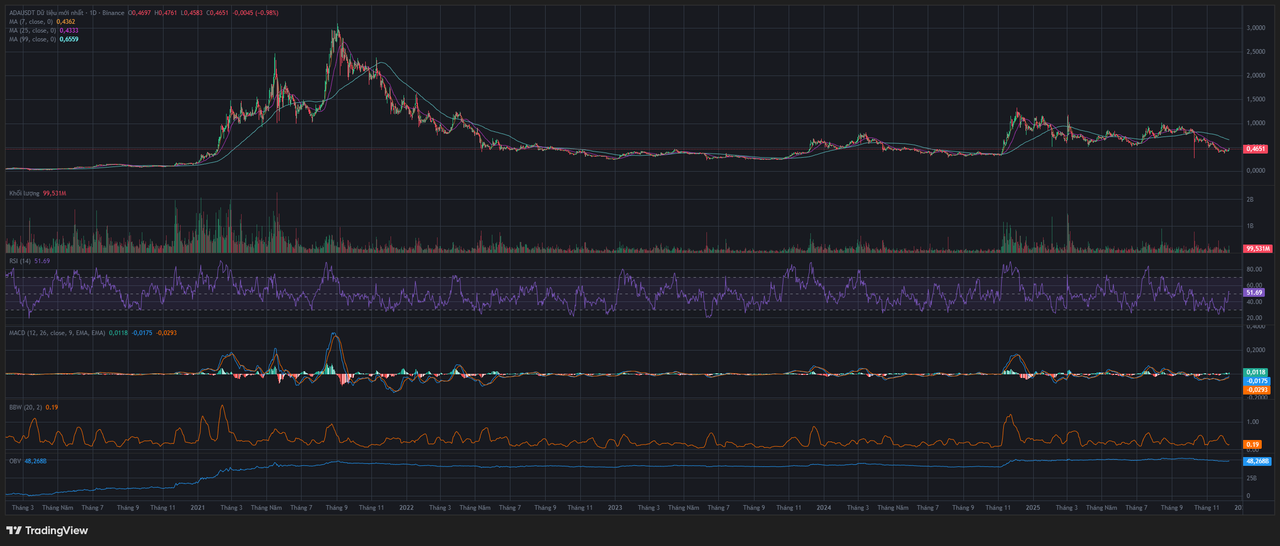The width and height of the screenshot is (1280, 546).
Task: Select the RSI (14) indicator legend
Action: pyautogui.click(x=20, y=260)
